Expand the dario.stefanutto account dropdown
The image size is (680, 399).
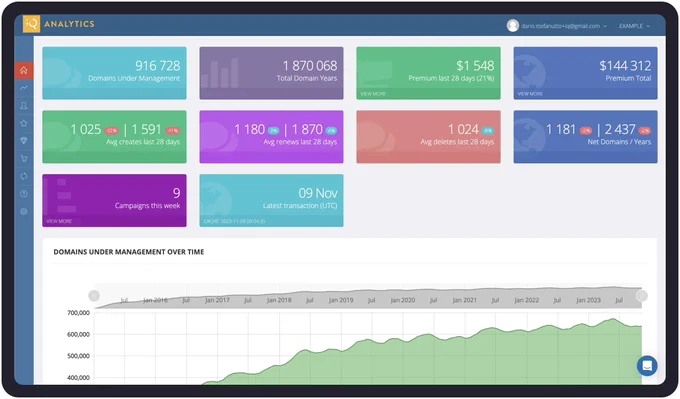pos(564,26)
